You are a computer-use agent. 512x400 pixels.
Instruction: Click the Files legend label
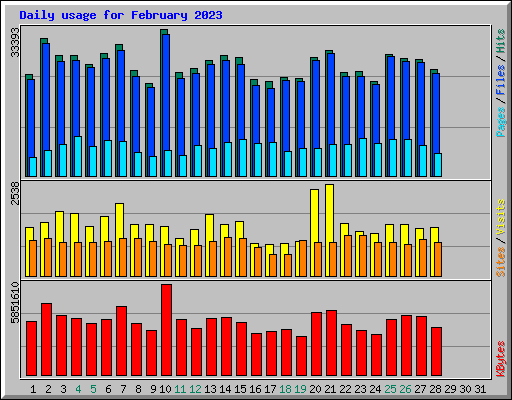coord(501,80)
